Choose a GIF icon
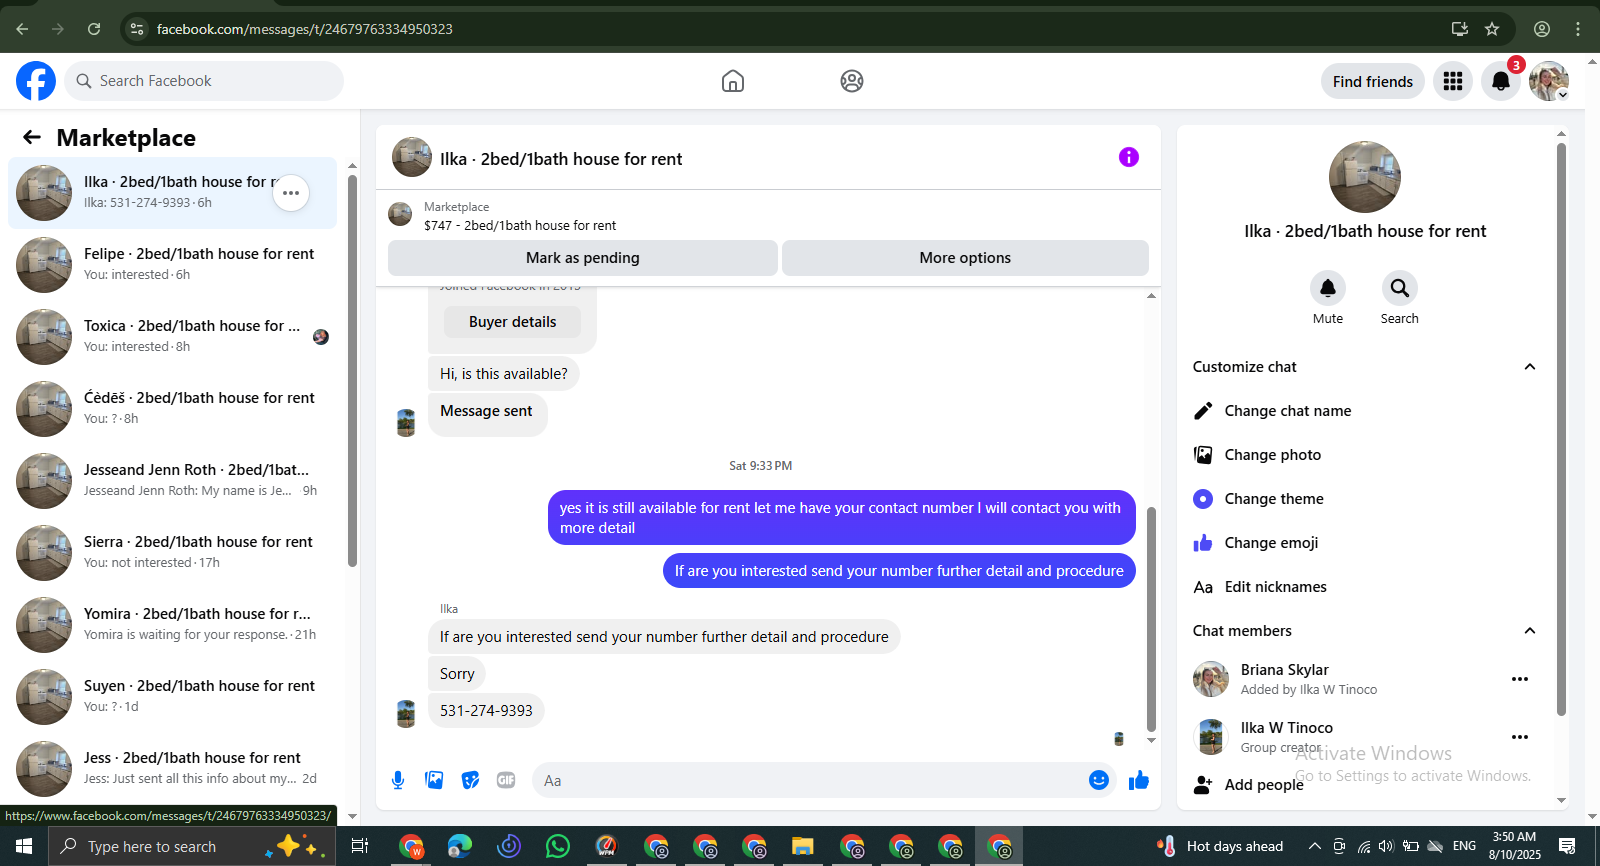This screenshot has width=1600, height=866. click(x=506, y=780)
